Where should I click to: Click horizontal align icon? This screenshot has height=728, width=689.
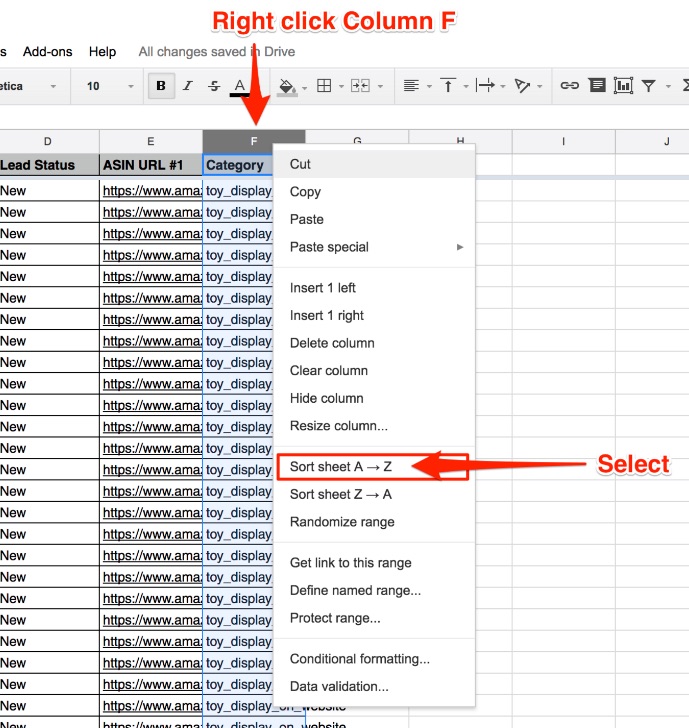[x=411, y=86]
